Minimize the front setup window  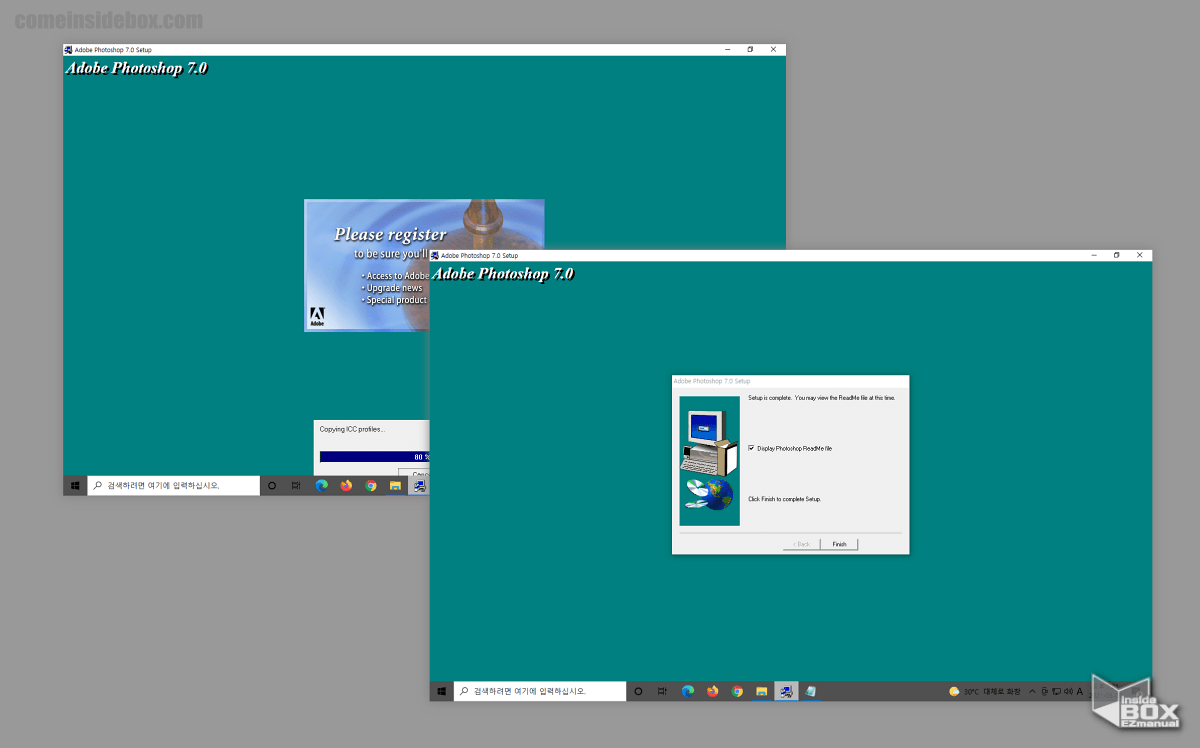pos(1094,255)
